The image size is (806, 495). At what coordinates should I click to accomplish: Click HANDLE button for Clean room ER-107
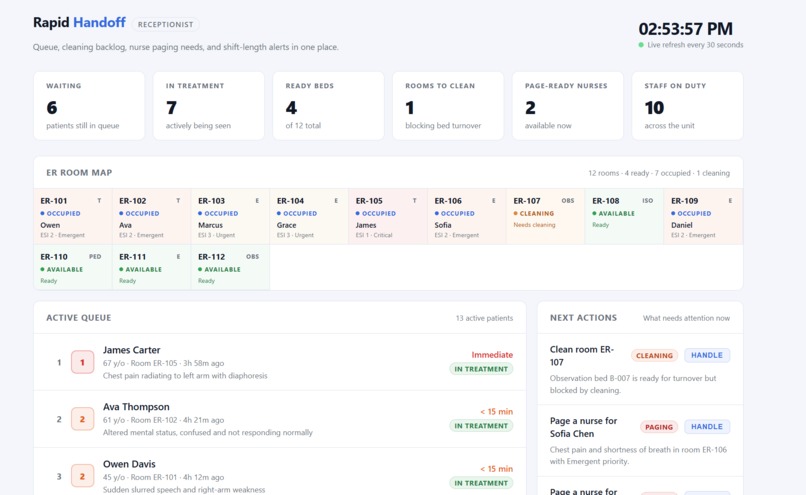(707, 355)
